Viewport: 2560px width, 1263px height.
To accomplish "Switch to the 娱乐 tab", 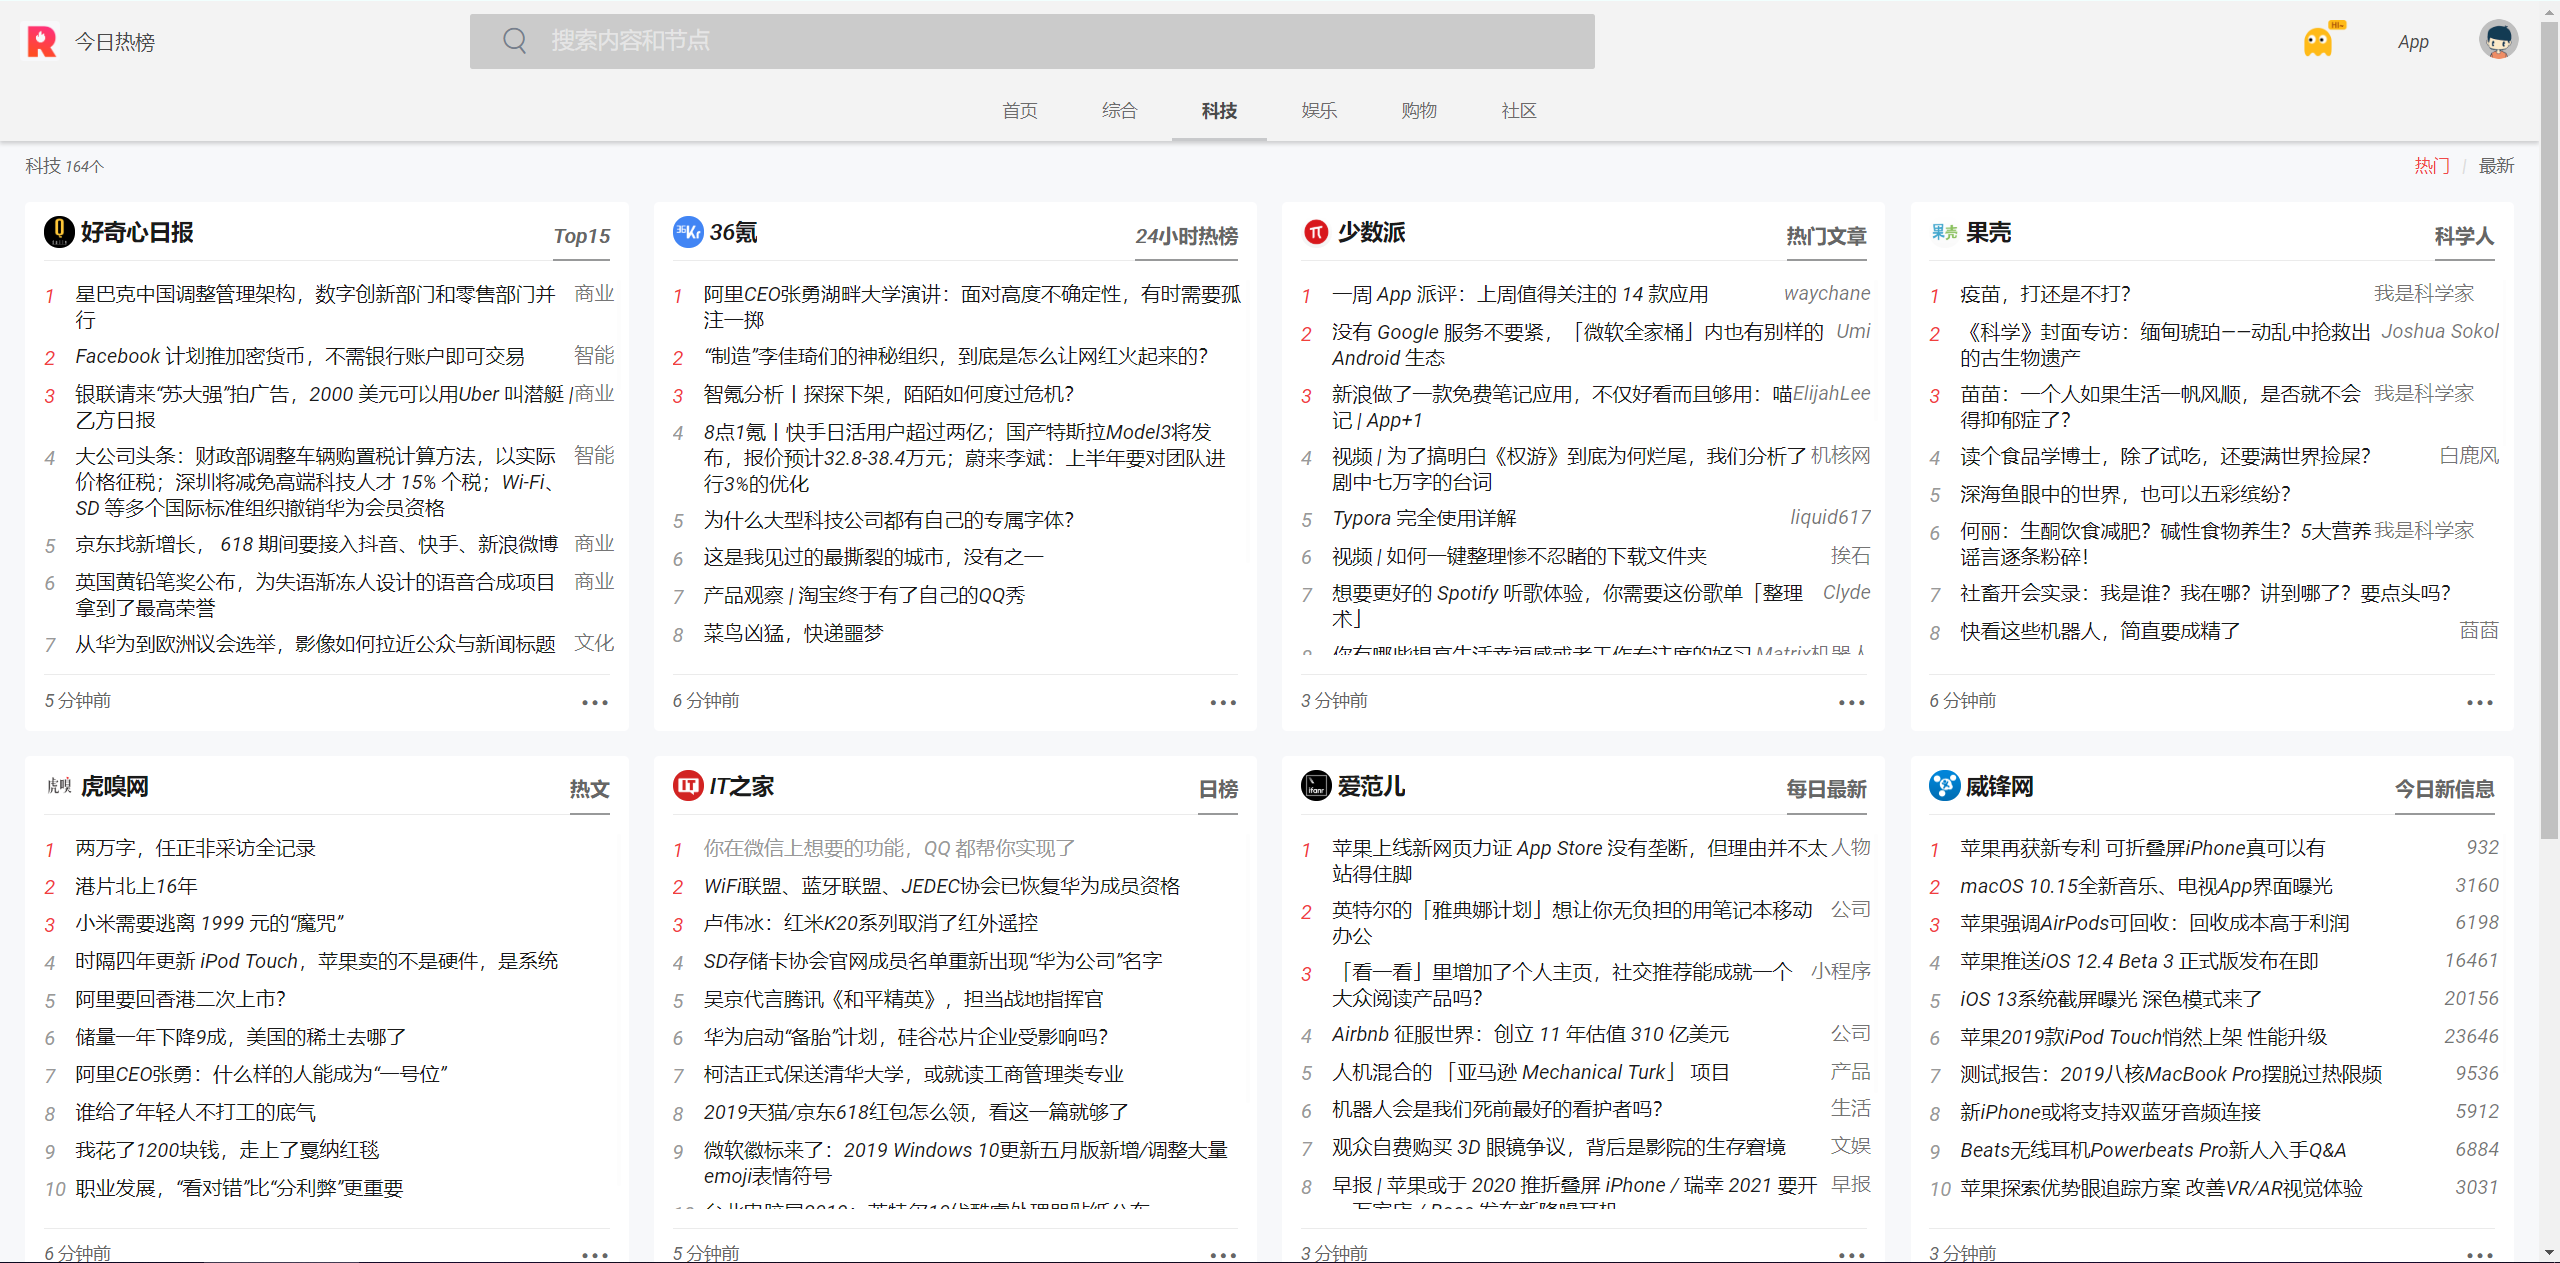I will (1319, 111).
